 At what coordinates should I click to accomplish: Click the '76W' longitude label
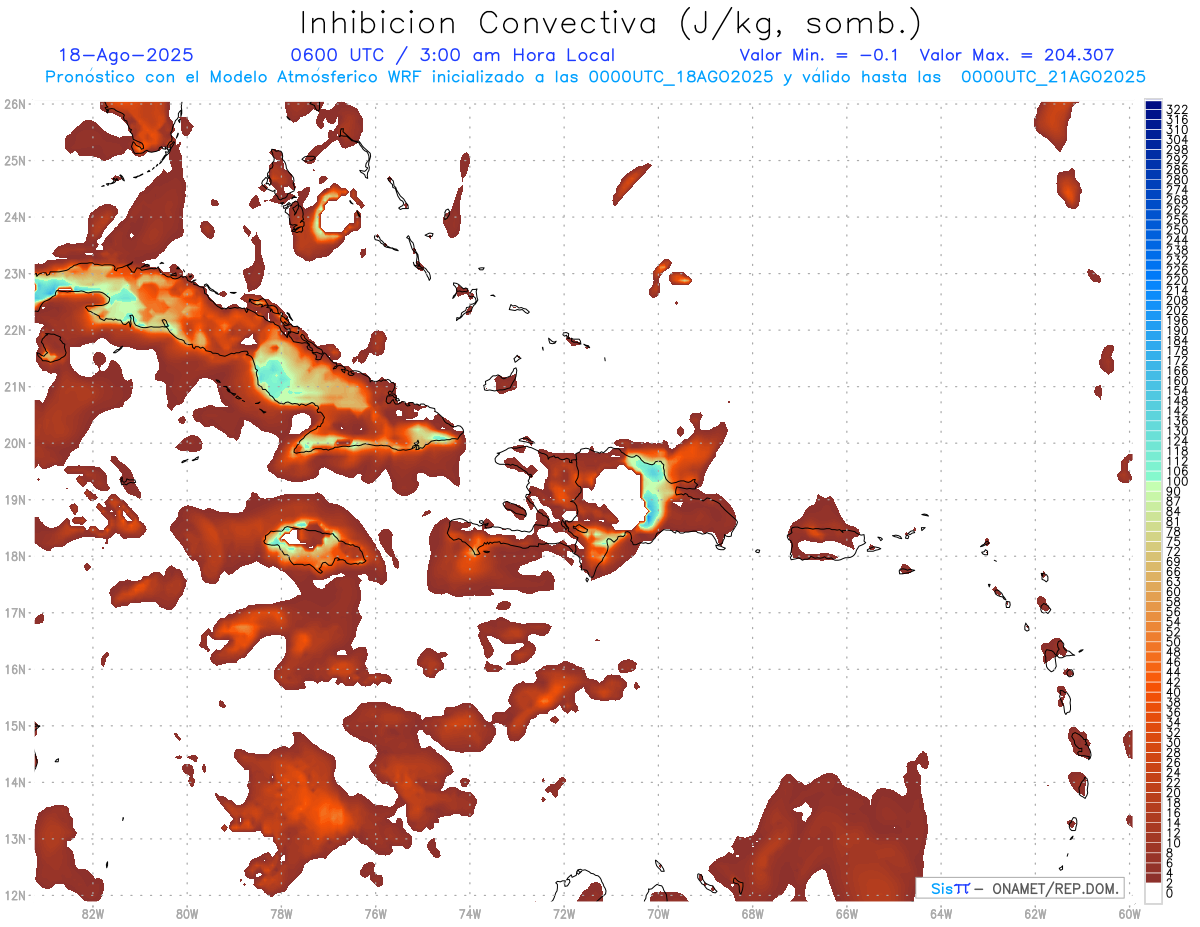click(376, 912)
